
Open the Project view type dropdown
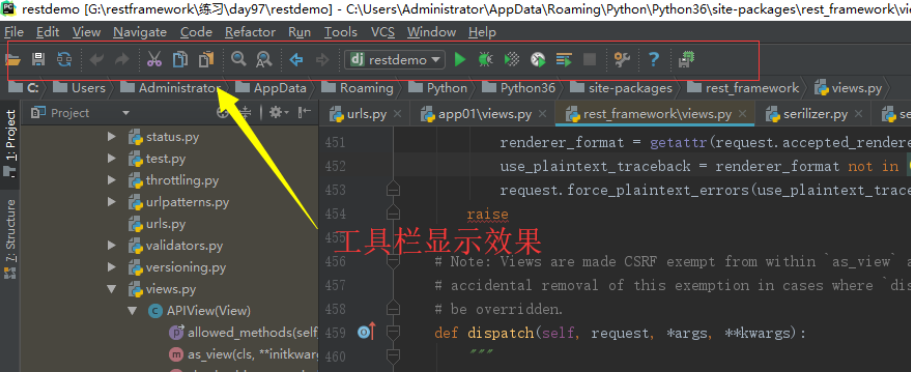point(81,113)
